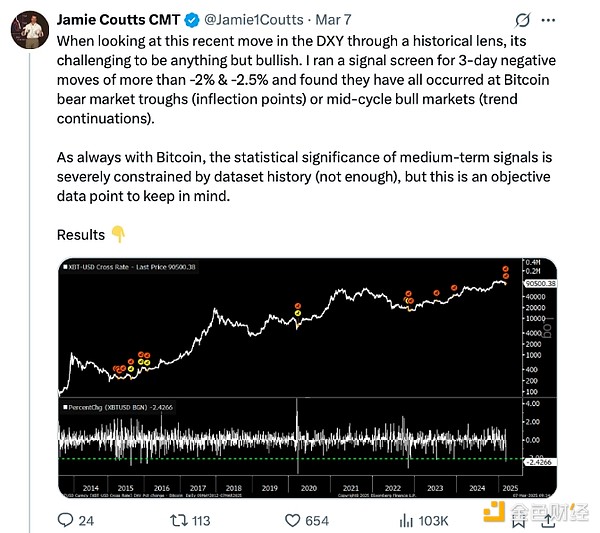Like the tweet with the heart icon

(x=294, y=519)
